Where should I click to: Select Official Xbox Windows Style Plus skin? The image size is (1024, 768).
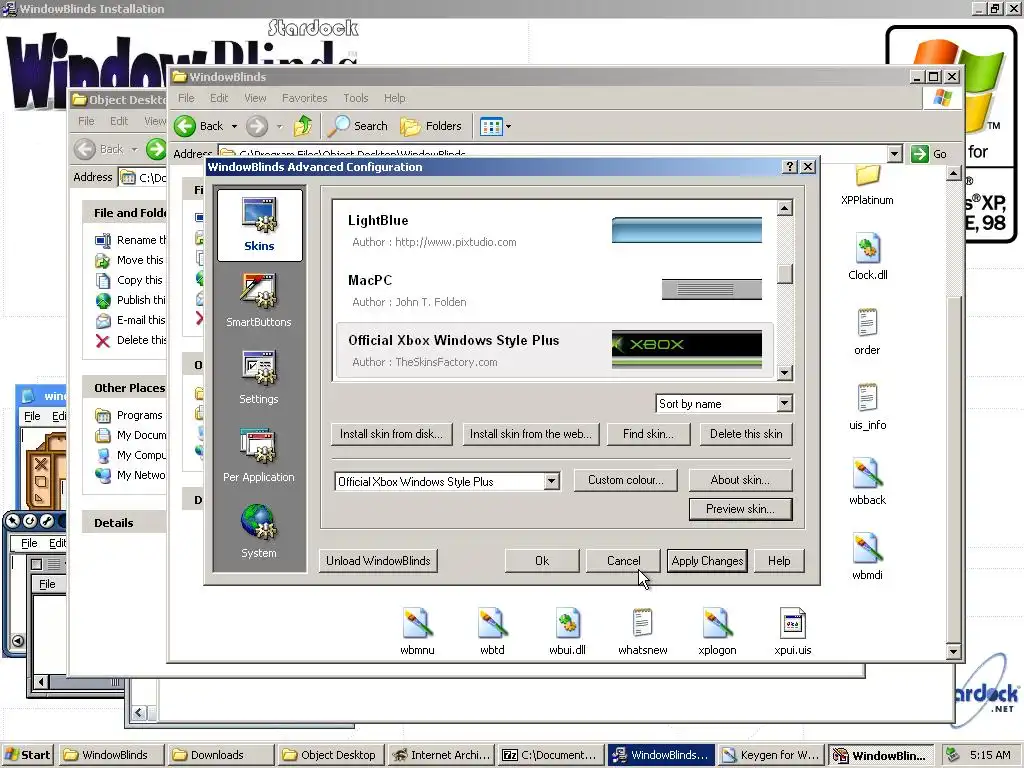(x=555, y=351)
